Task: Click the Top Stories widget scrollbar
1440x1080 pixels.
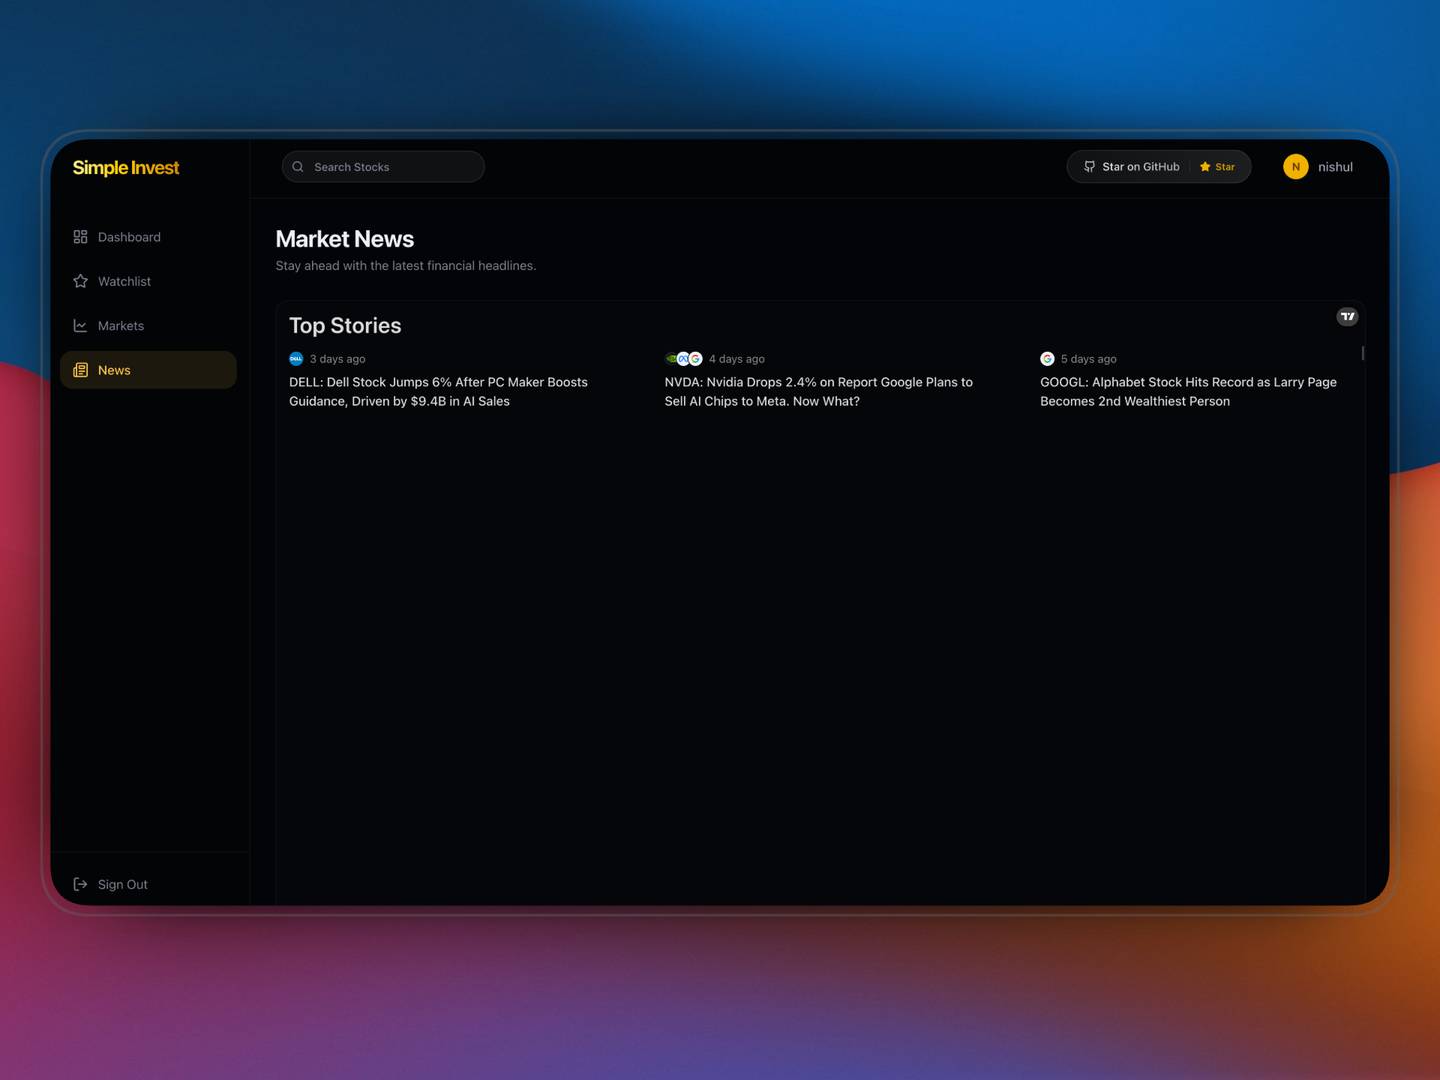Action: [x=1362, y=353]
